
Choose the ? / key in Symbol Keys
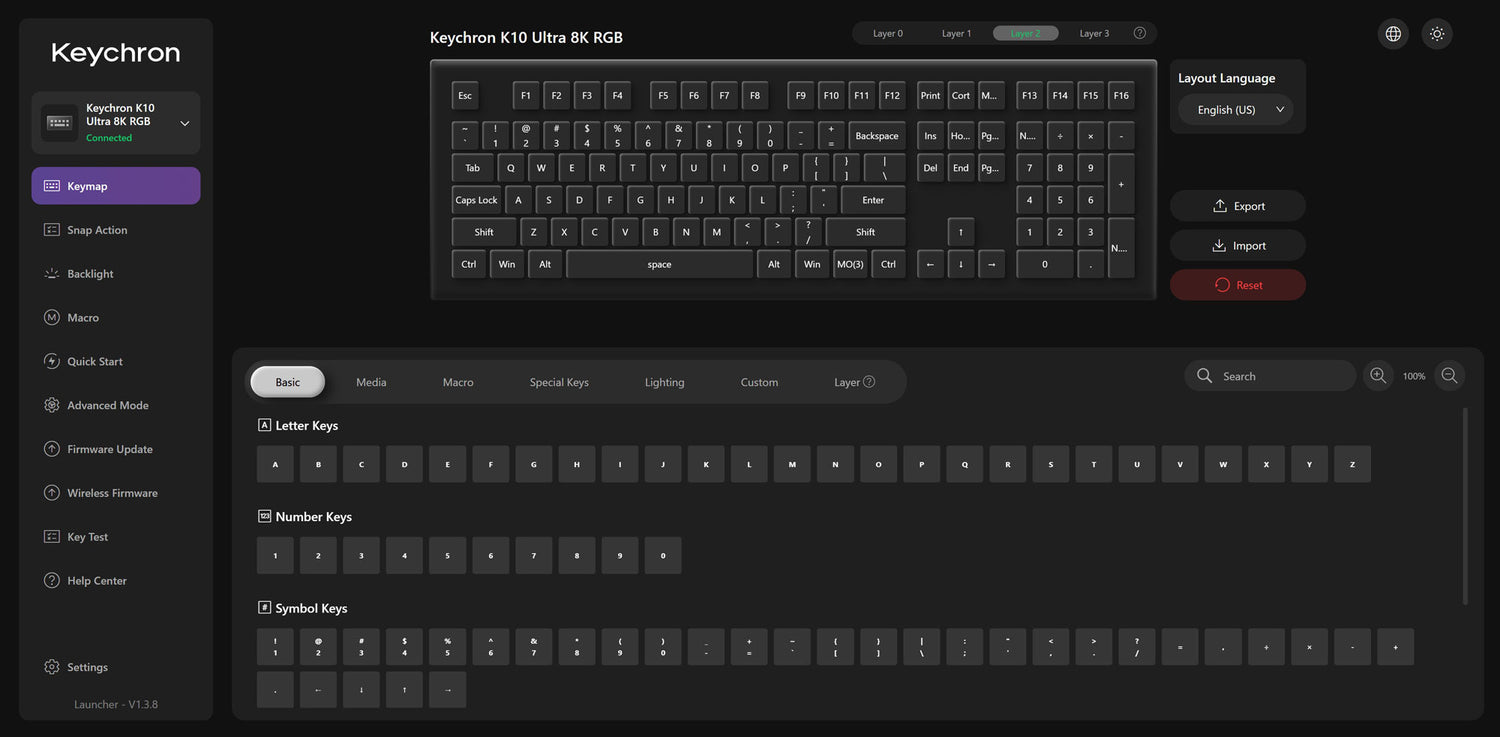click(1137, 647)
